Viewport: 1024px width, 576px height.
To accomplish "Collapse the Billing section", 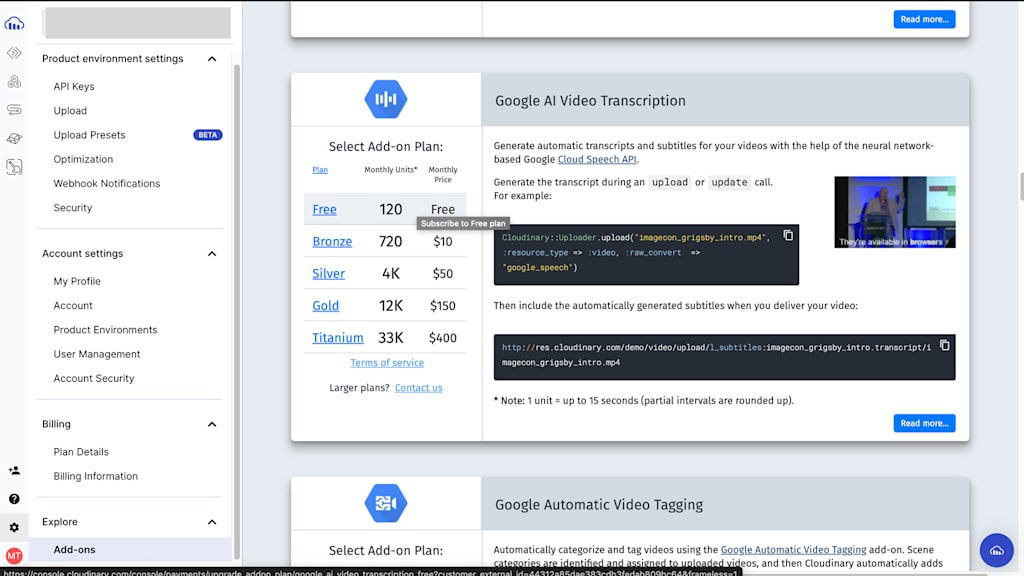I will (212, 424).
